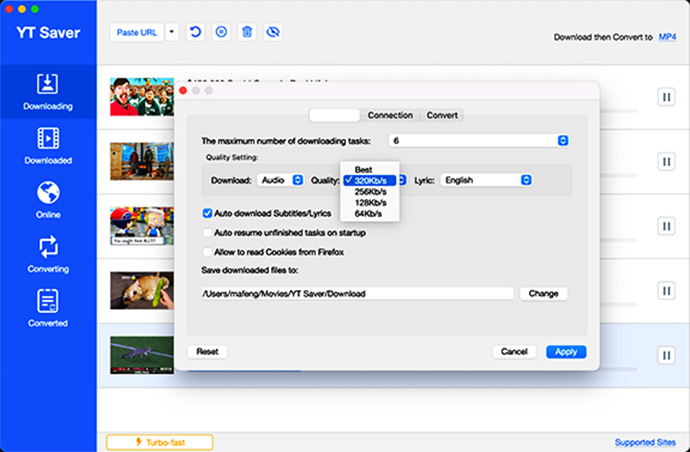This screenshot has width=690, height=452.
Task: Select the first blank preferences tab
Action: (x=334, y=115)
